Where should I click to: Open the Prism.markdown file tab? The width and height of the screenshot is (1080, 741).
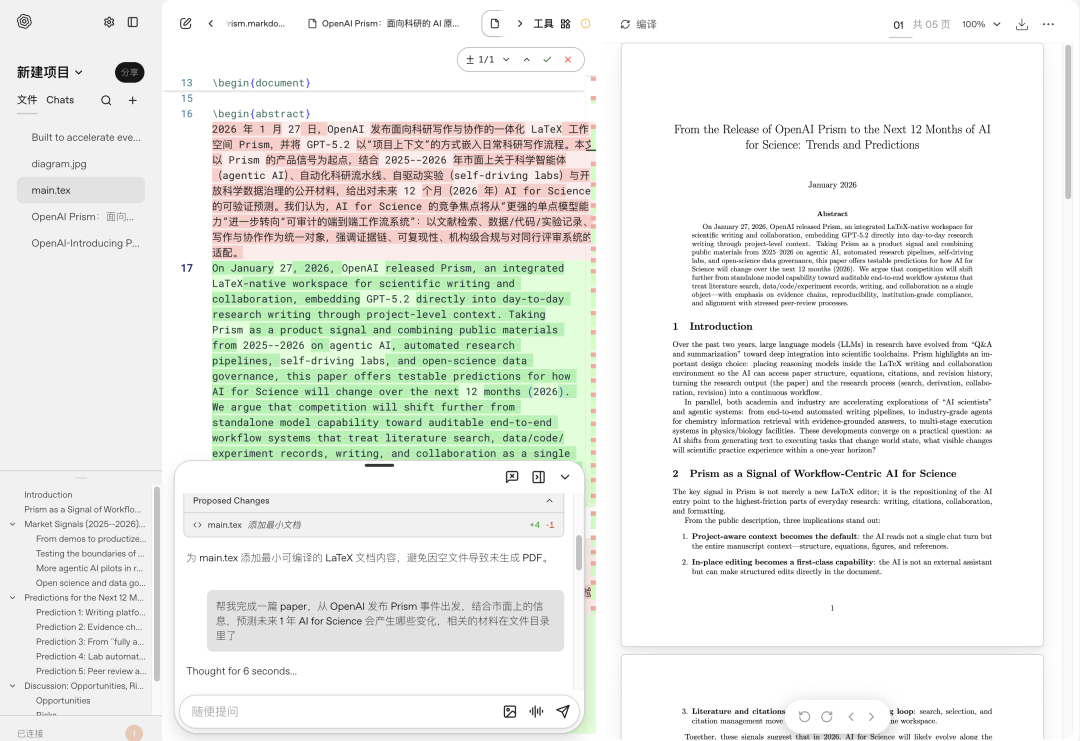coord(256,23)
